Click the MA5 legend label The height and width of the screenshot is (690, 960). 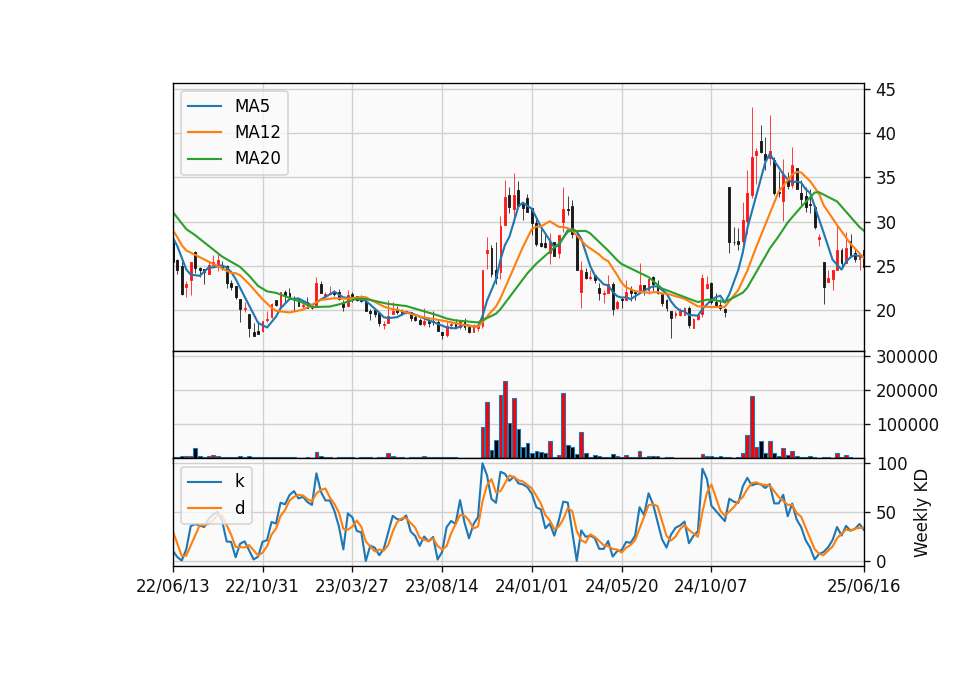point(252,106)
